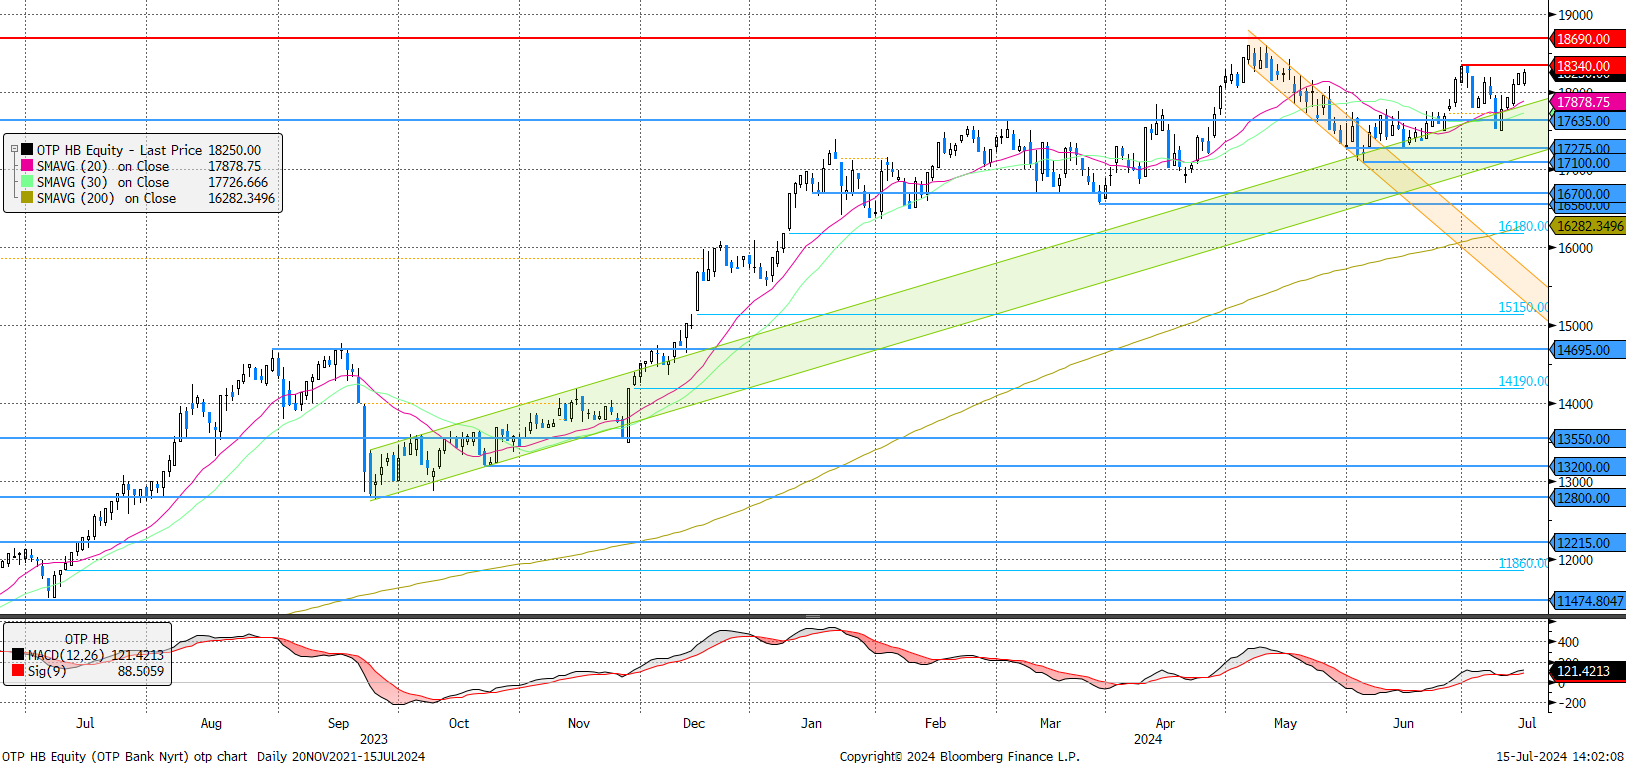Viewport: 1626px width, 765px height.
Task: Click the Sig(9) legend entry
Action: (87, 671)
